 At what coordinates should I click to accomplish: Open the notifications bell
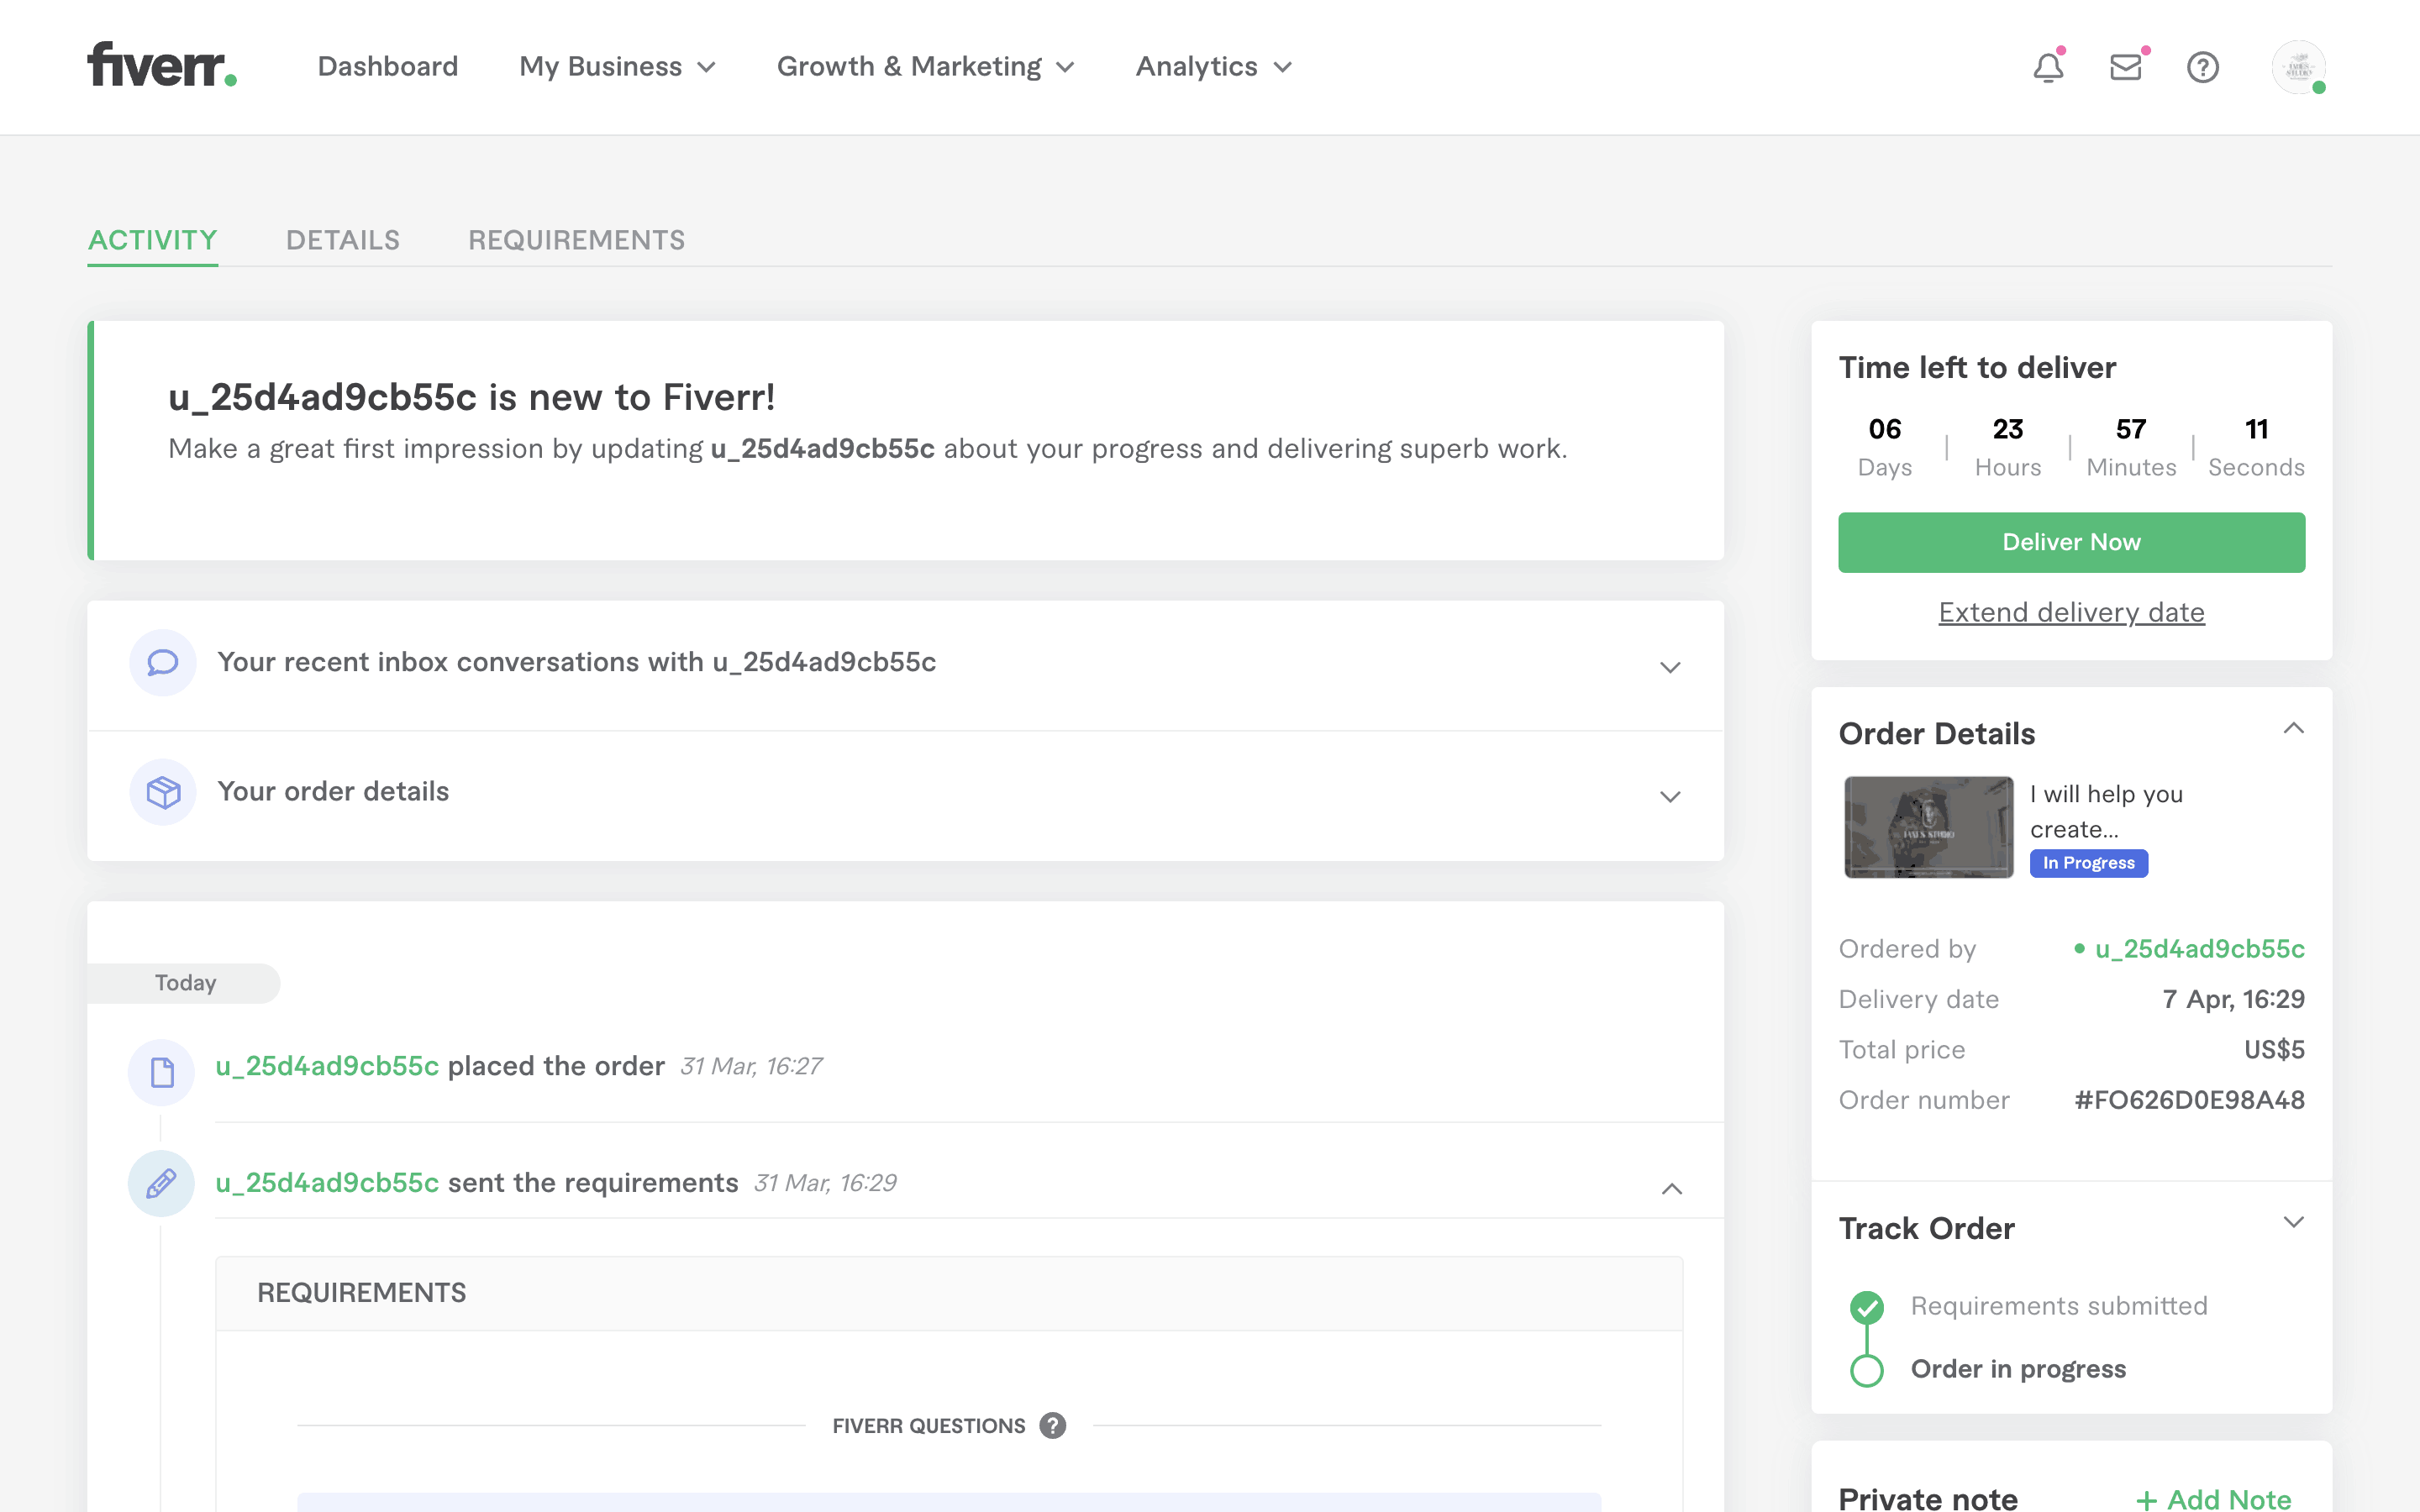click(2048, 67)
